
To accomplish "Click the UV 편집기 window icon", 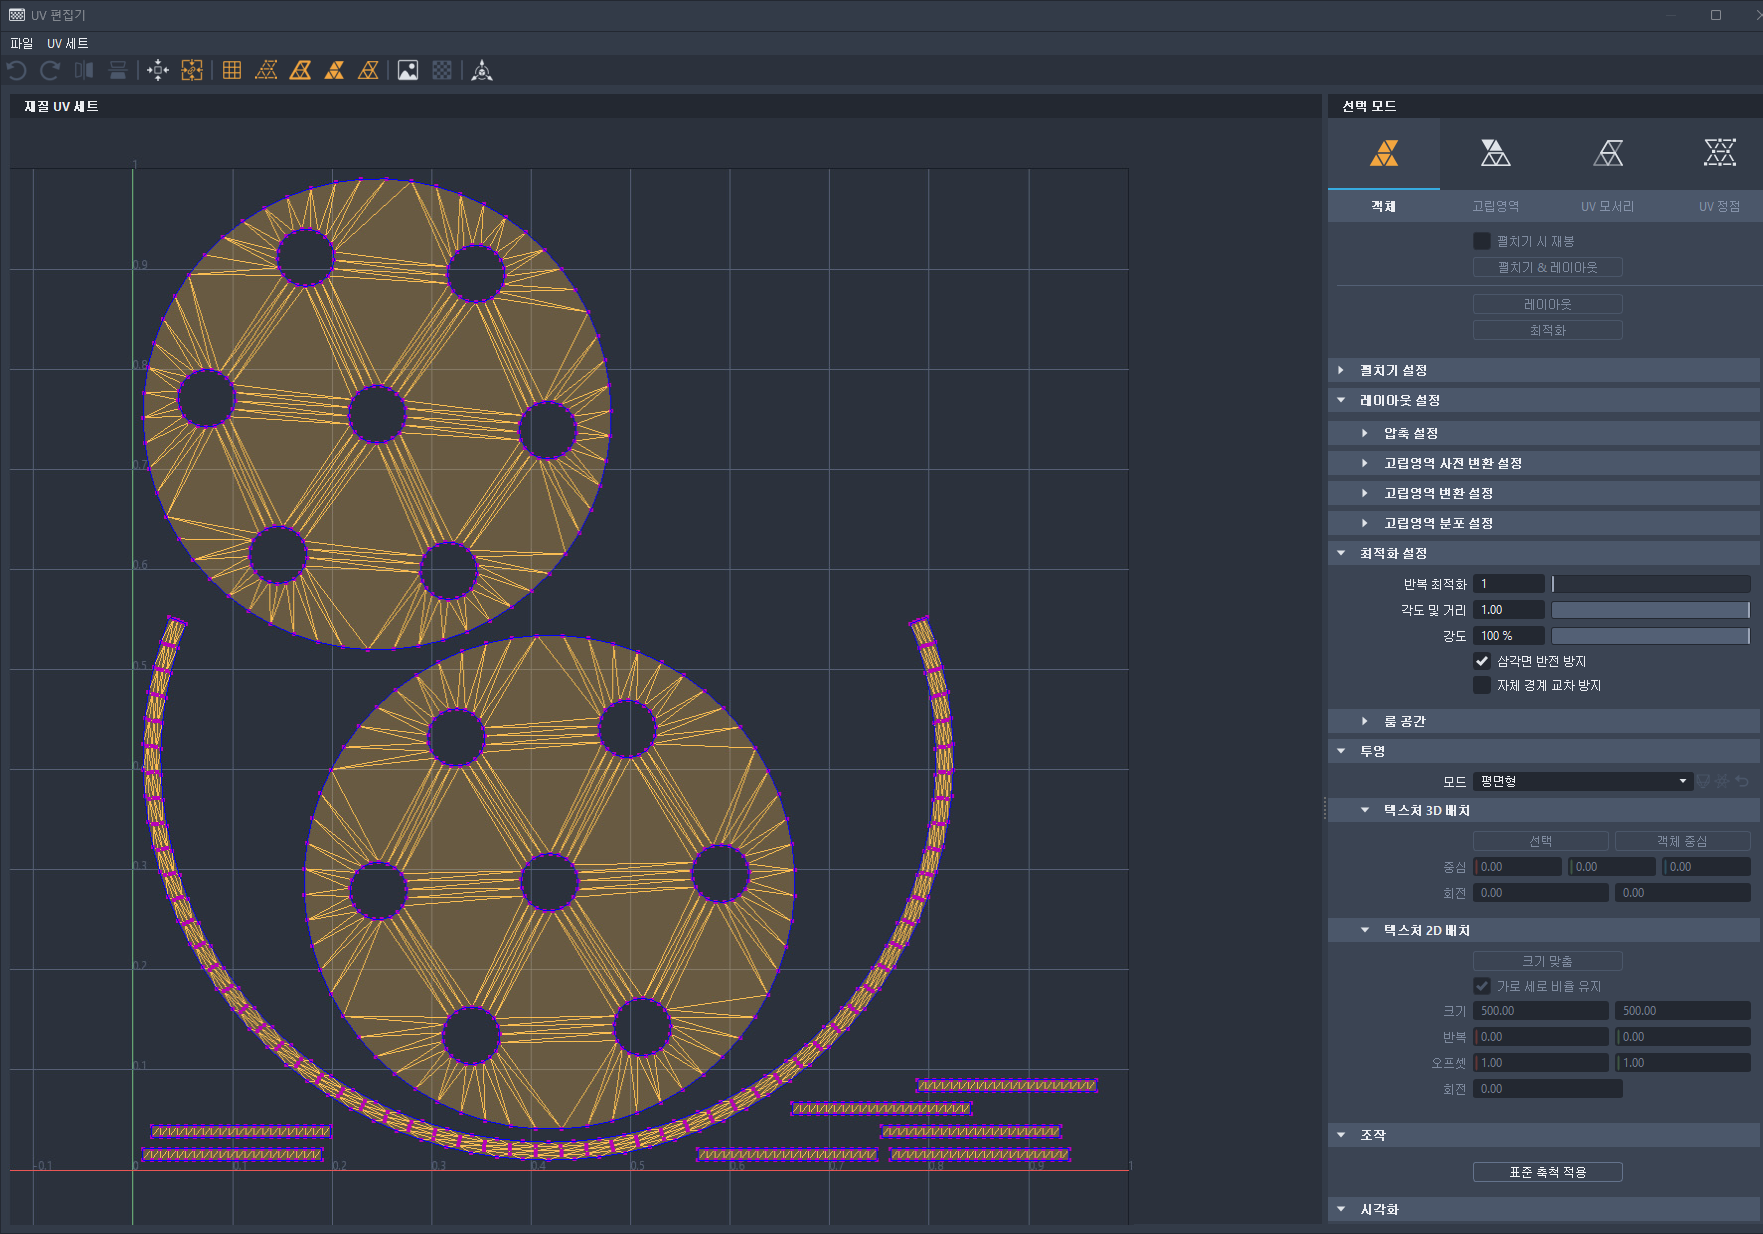I will tap(17, 15).
